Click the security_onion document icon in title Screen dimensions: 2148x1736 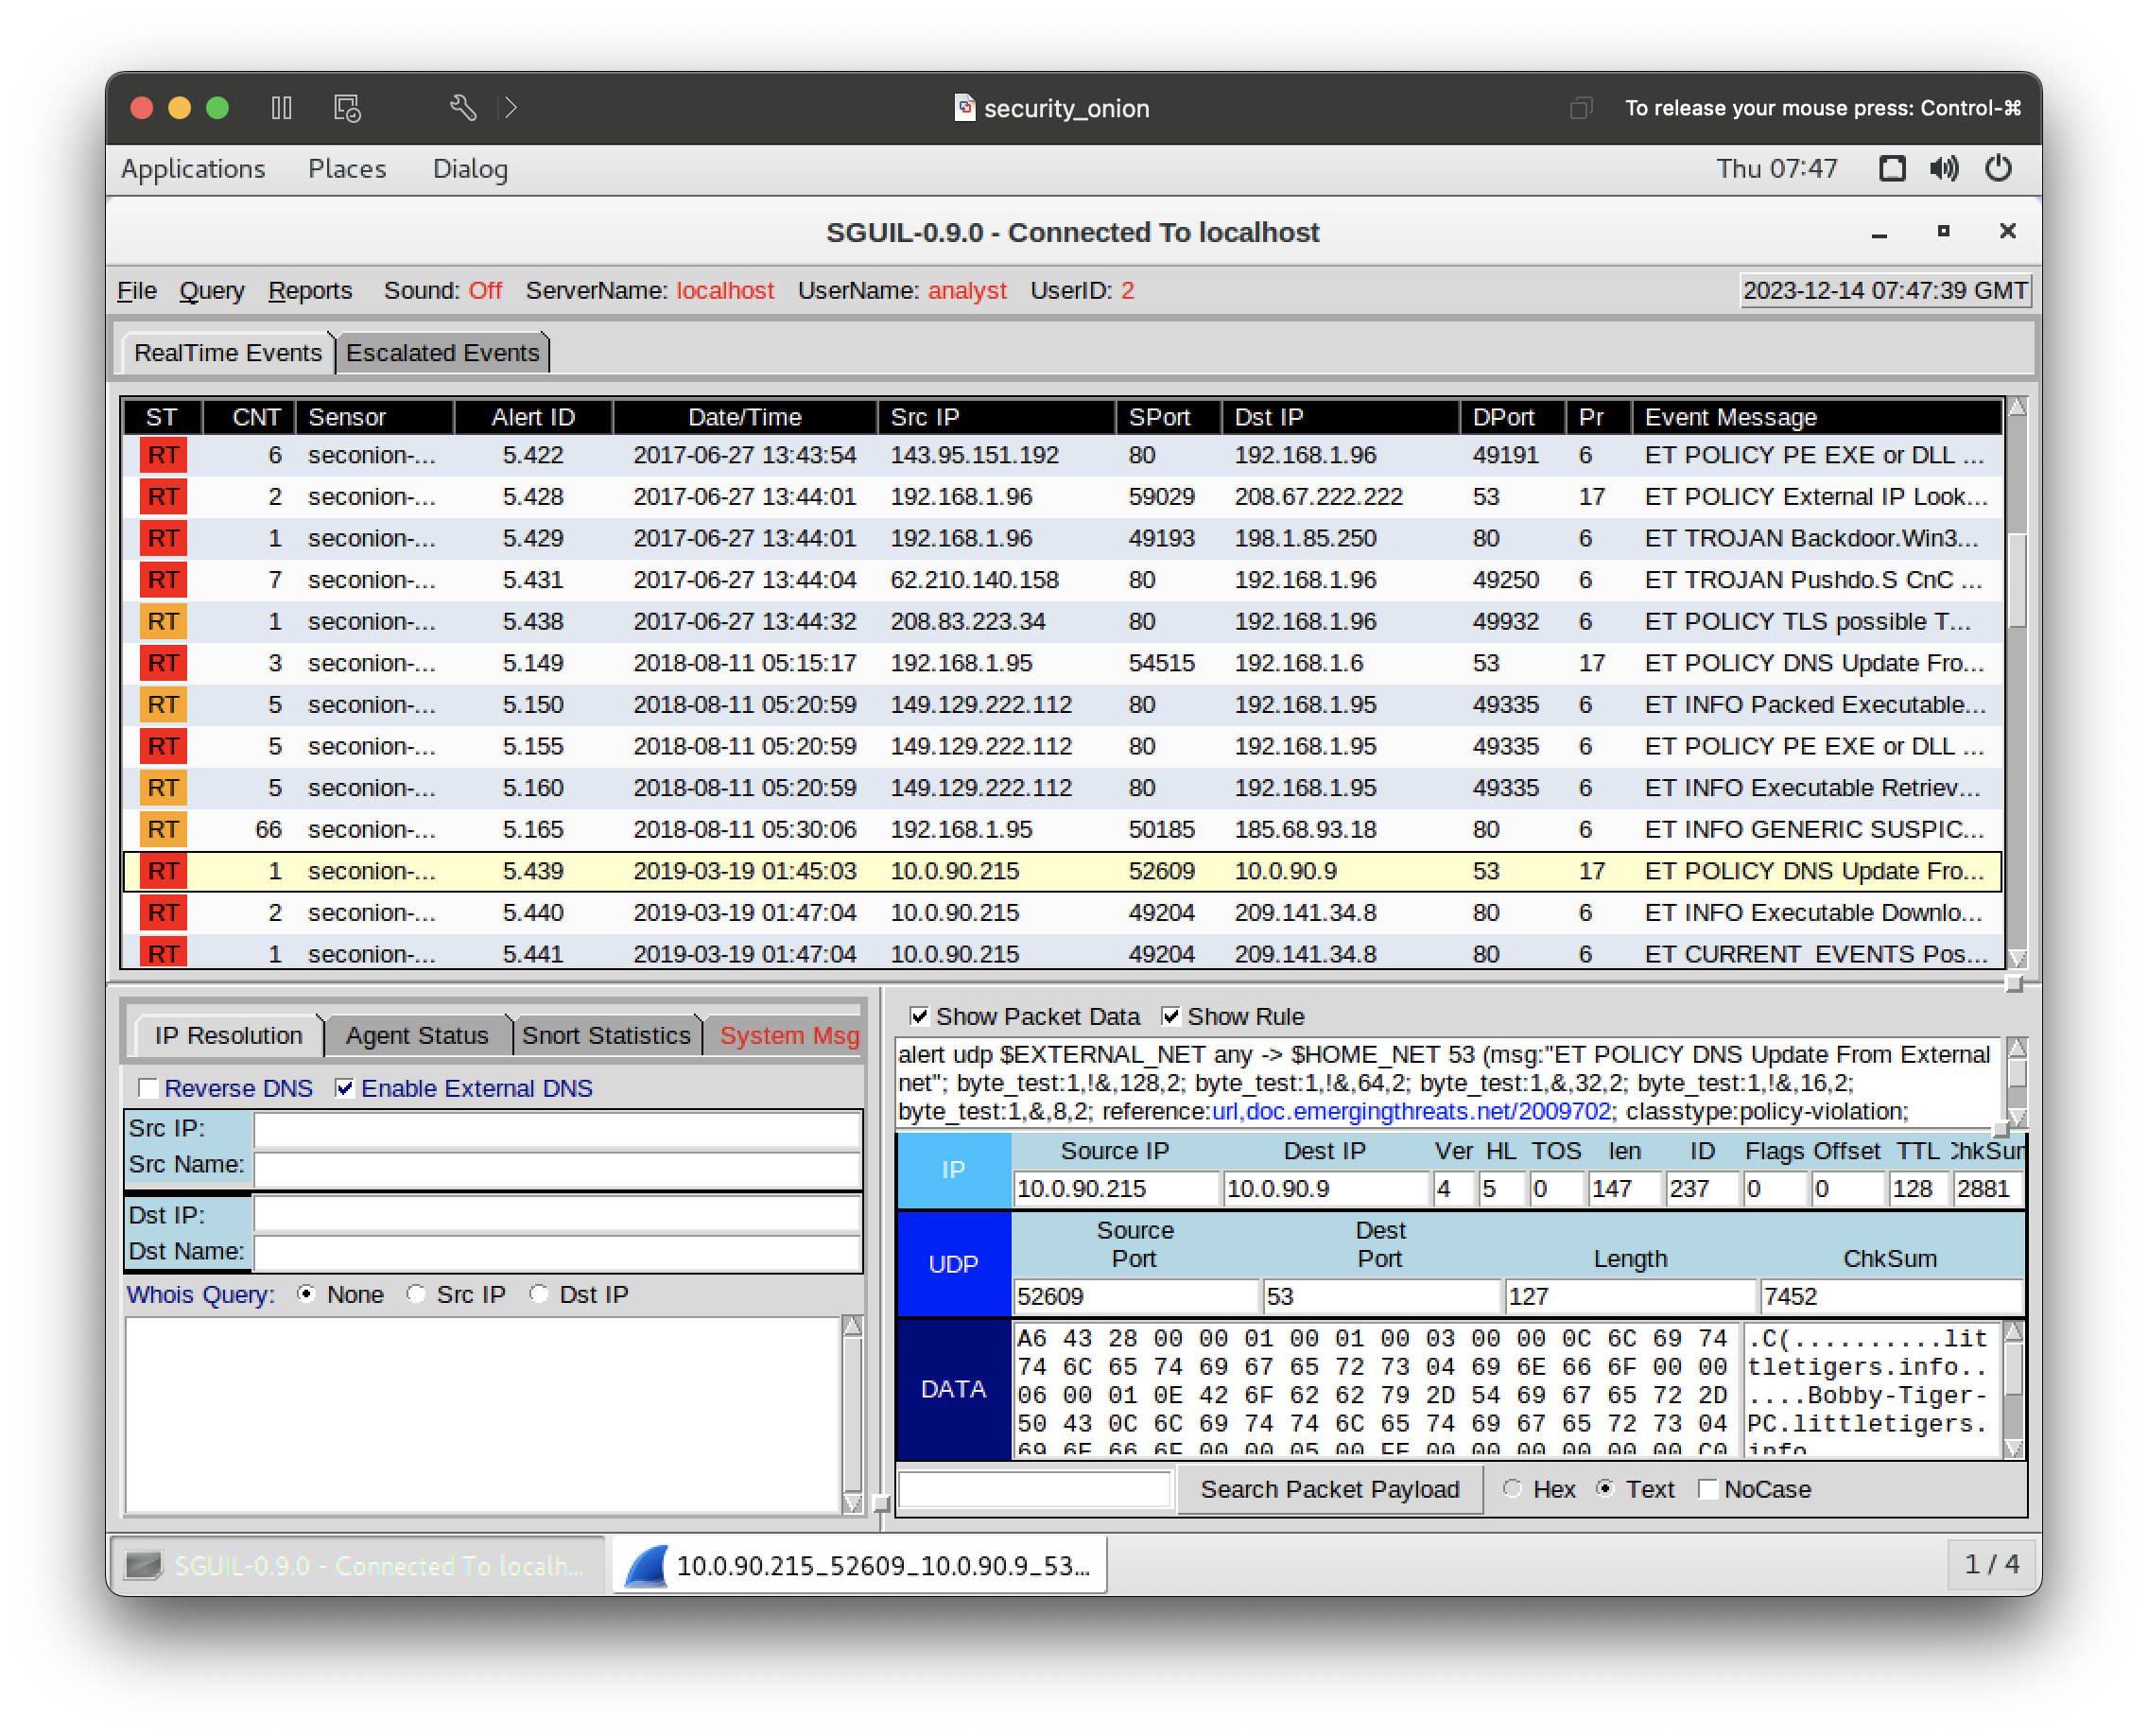964,107
